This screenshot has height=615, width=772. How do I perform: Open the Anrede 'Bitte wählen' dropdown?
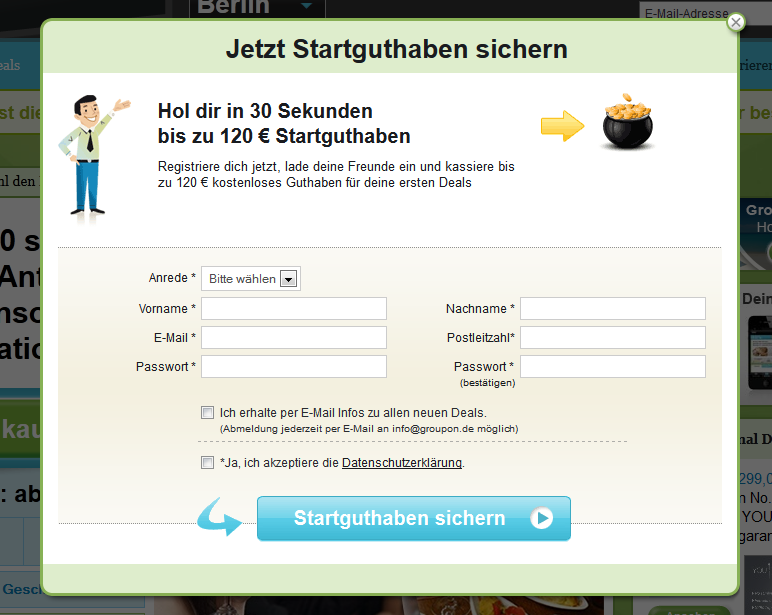click(251, 279)
